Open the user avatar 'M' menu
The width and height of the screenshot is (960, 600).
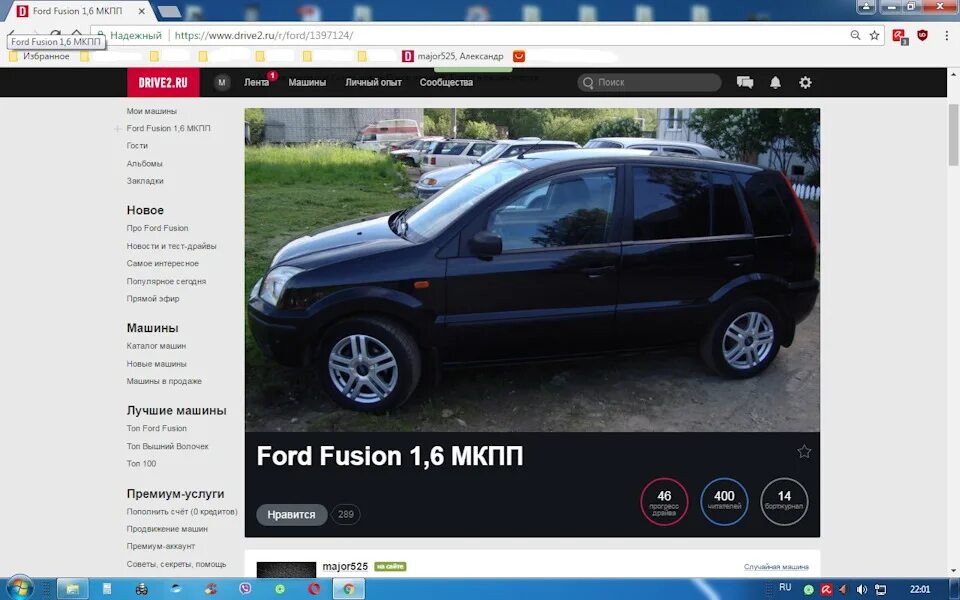click(222, 82)
